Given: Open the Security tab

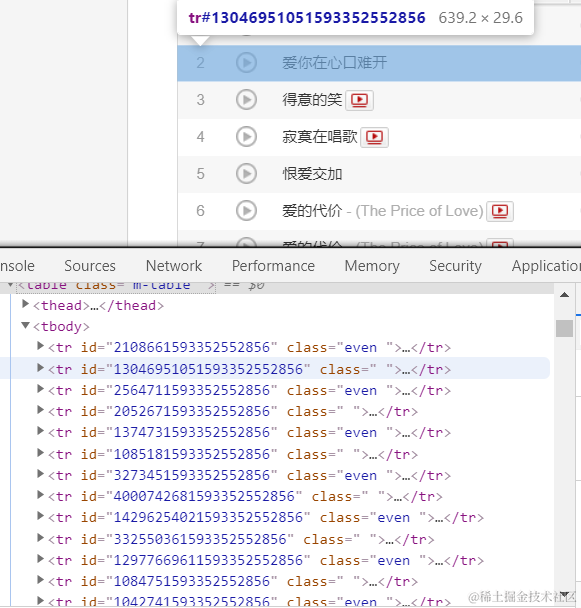Looking at the screenshot, I should point(455,266).
